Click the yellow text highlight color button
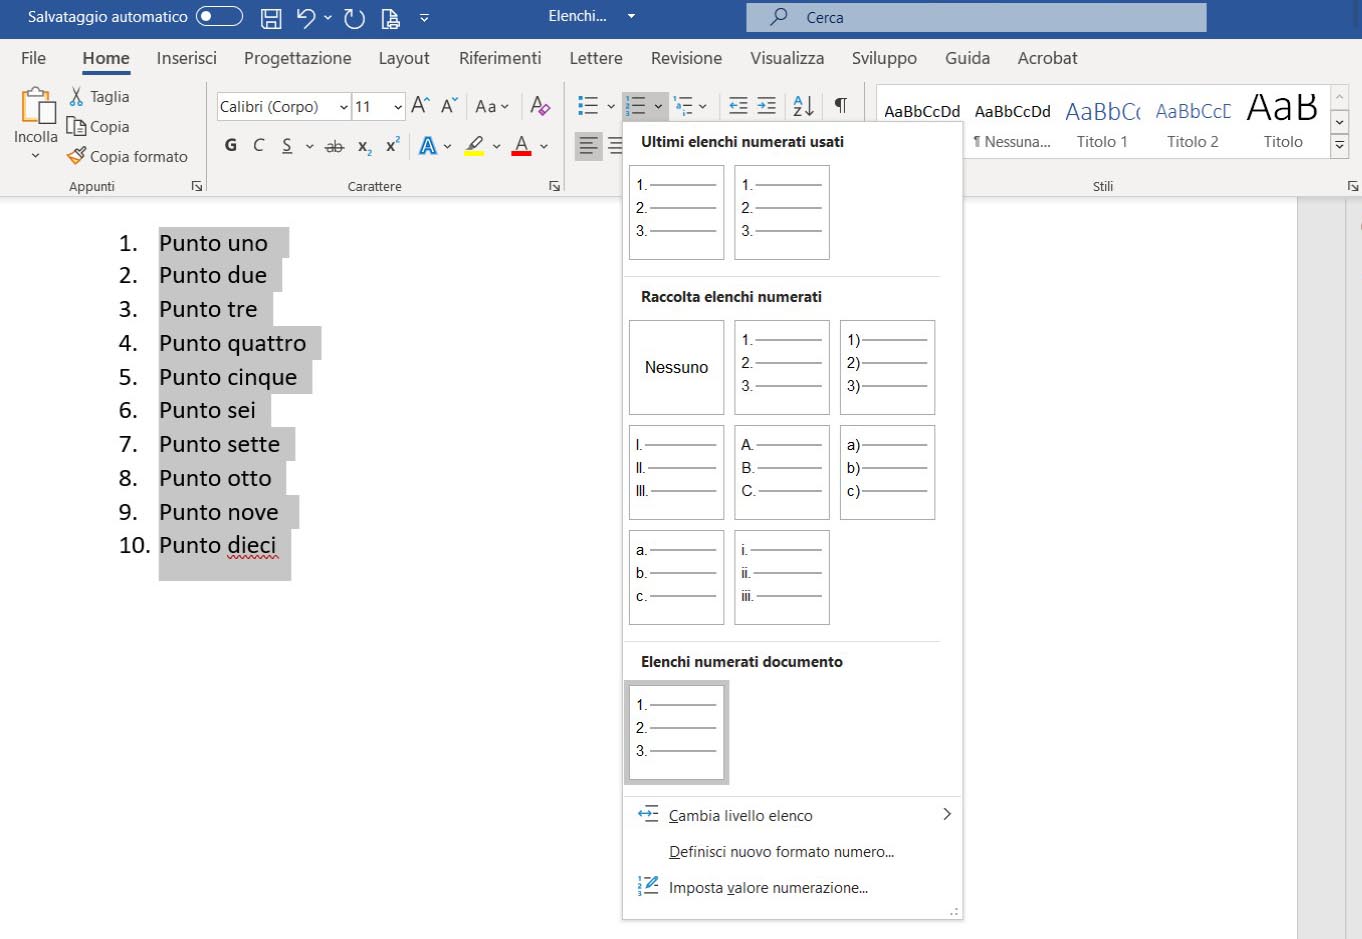Screen dimensions: 1362x939 pyautogui.click(x=474, y=146)
